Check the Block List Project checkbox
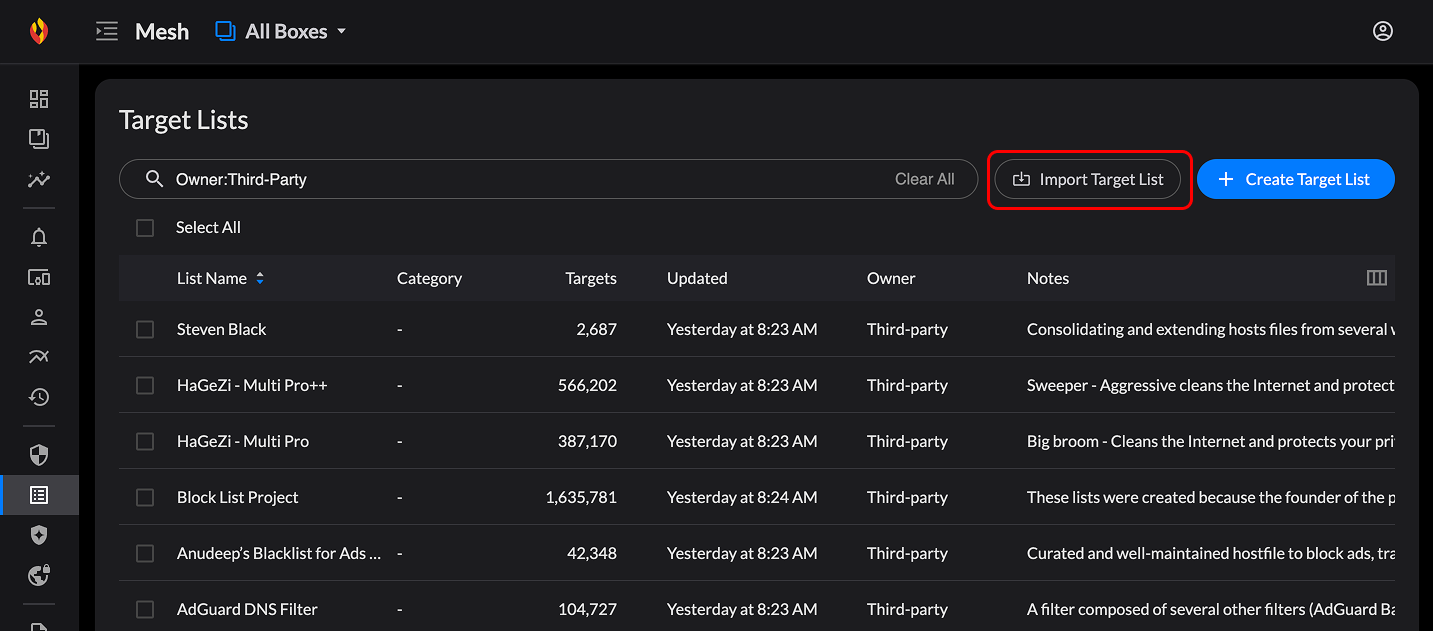The image size is (1433, 631). [x=145, y=497]
